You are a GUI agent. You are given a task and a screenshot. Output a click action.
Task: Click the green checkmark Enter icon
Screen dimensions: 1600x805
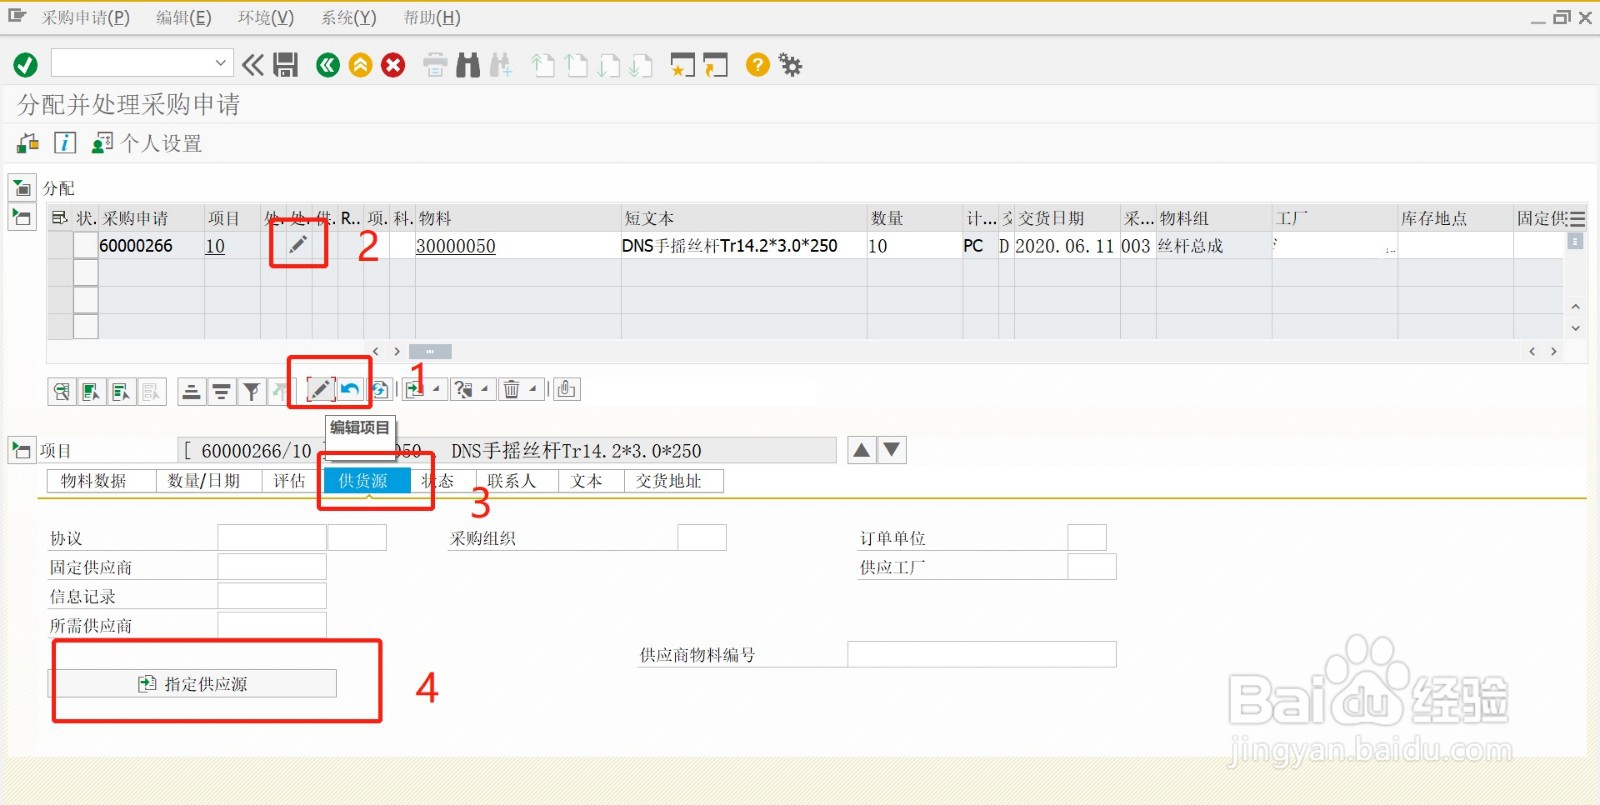tap(25, 65)
